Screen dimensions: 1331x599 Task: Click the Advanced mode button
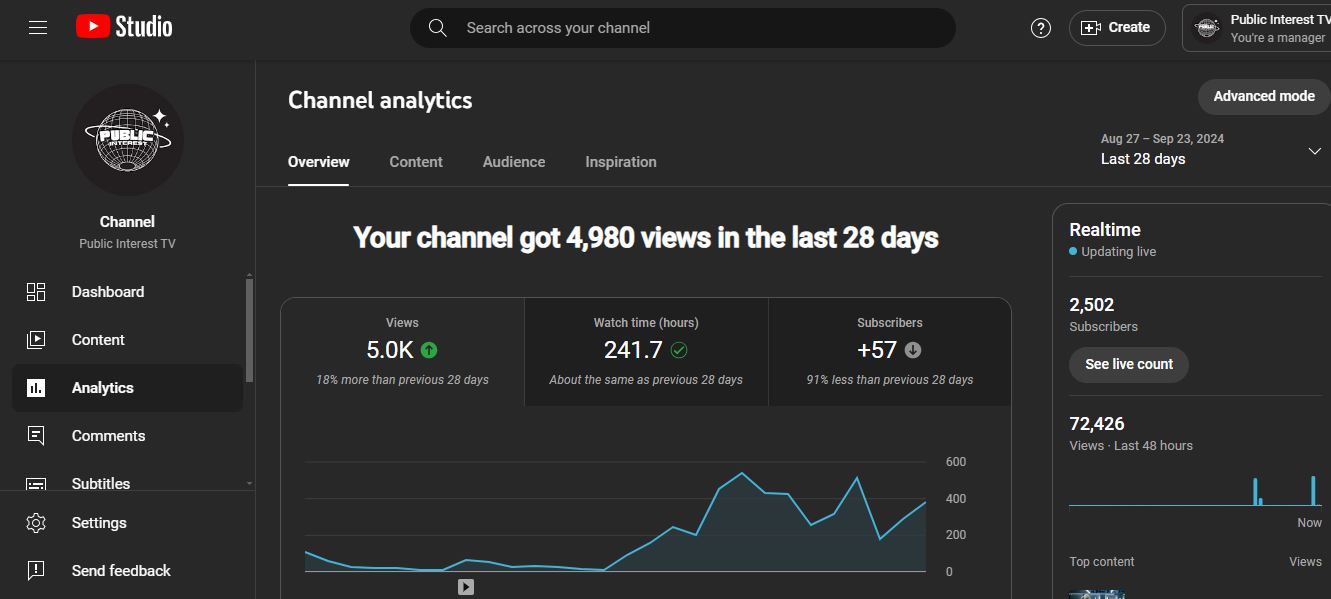pos(1263,97)
